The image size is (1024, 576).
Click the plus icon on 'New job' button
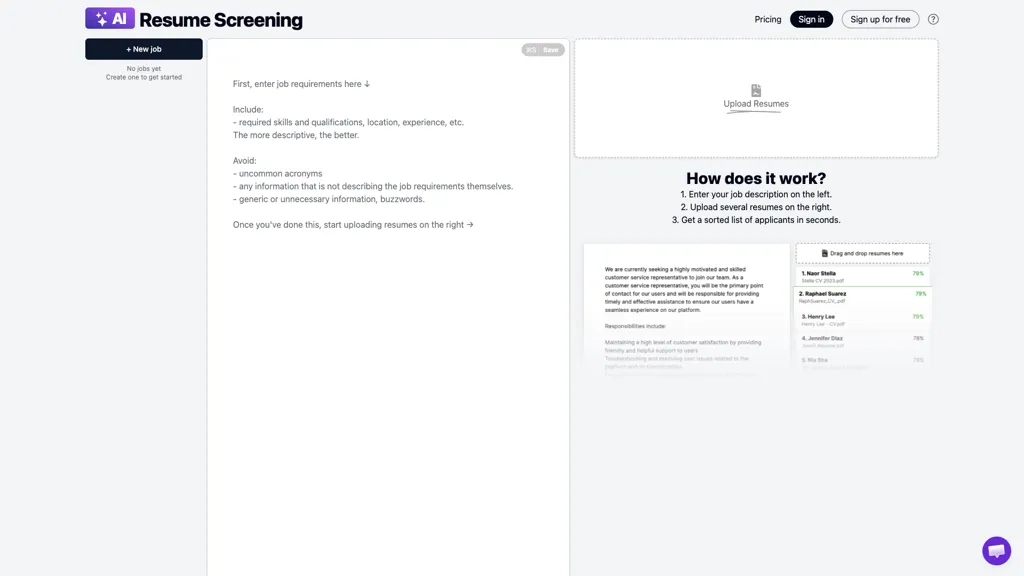tap(128, 48)
